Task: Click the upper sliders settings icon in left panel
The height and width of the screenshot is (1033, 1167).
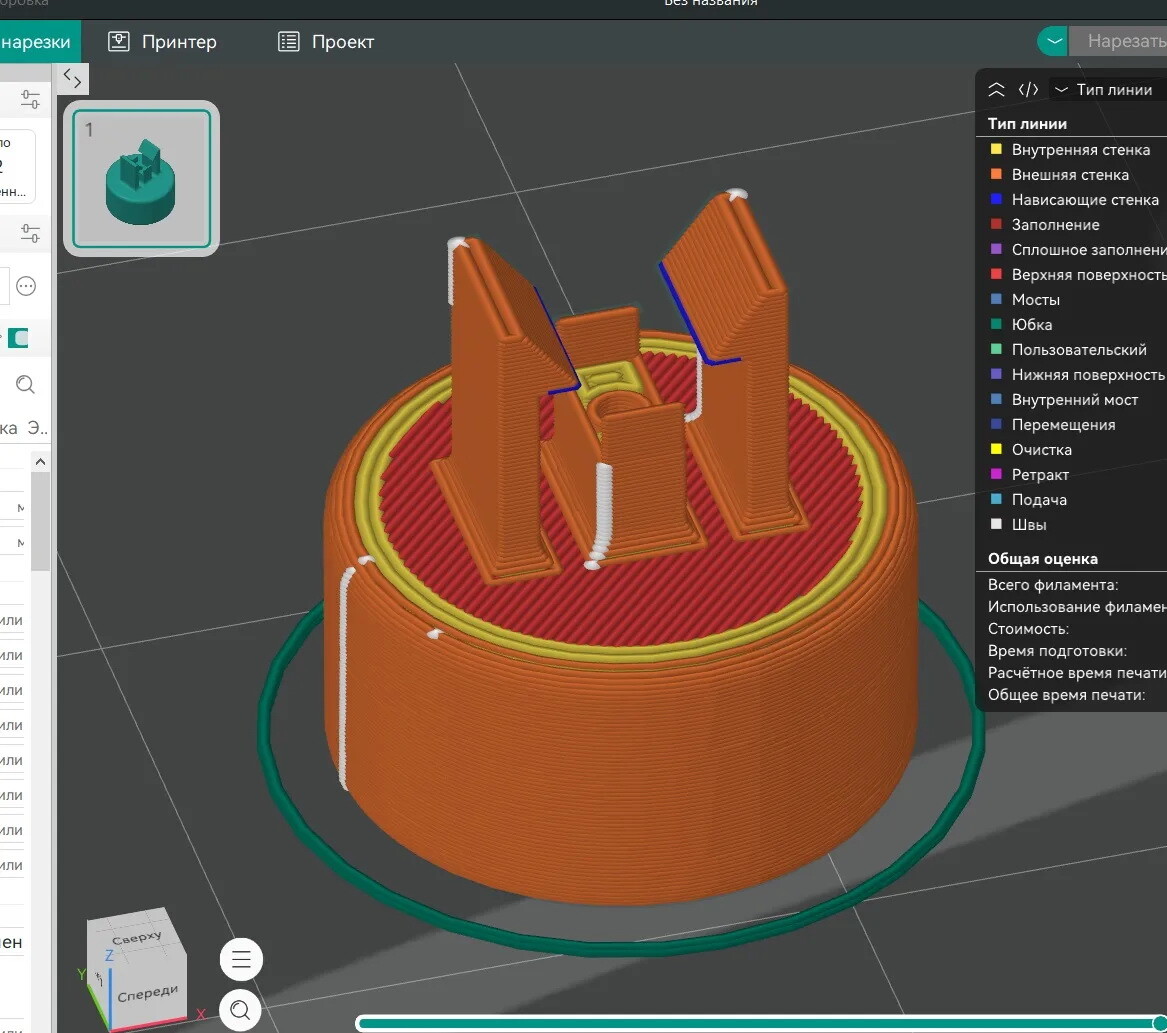Action: (x=30, y=100)
